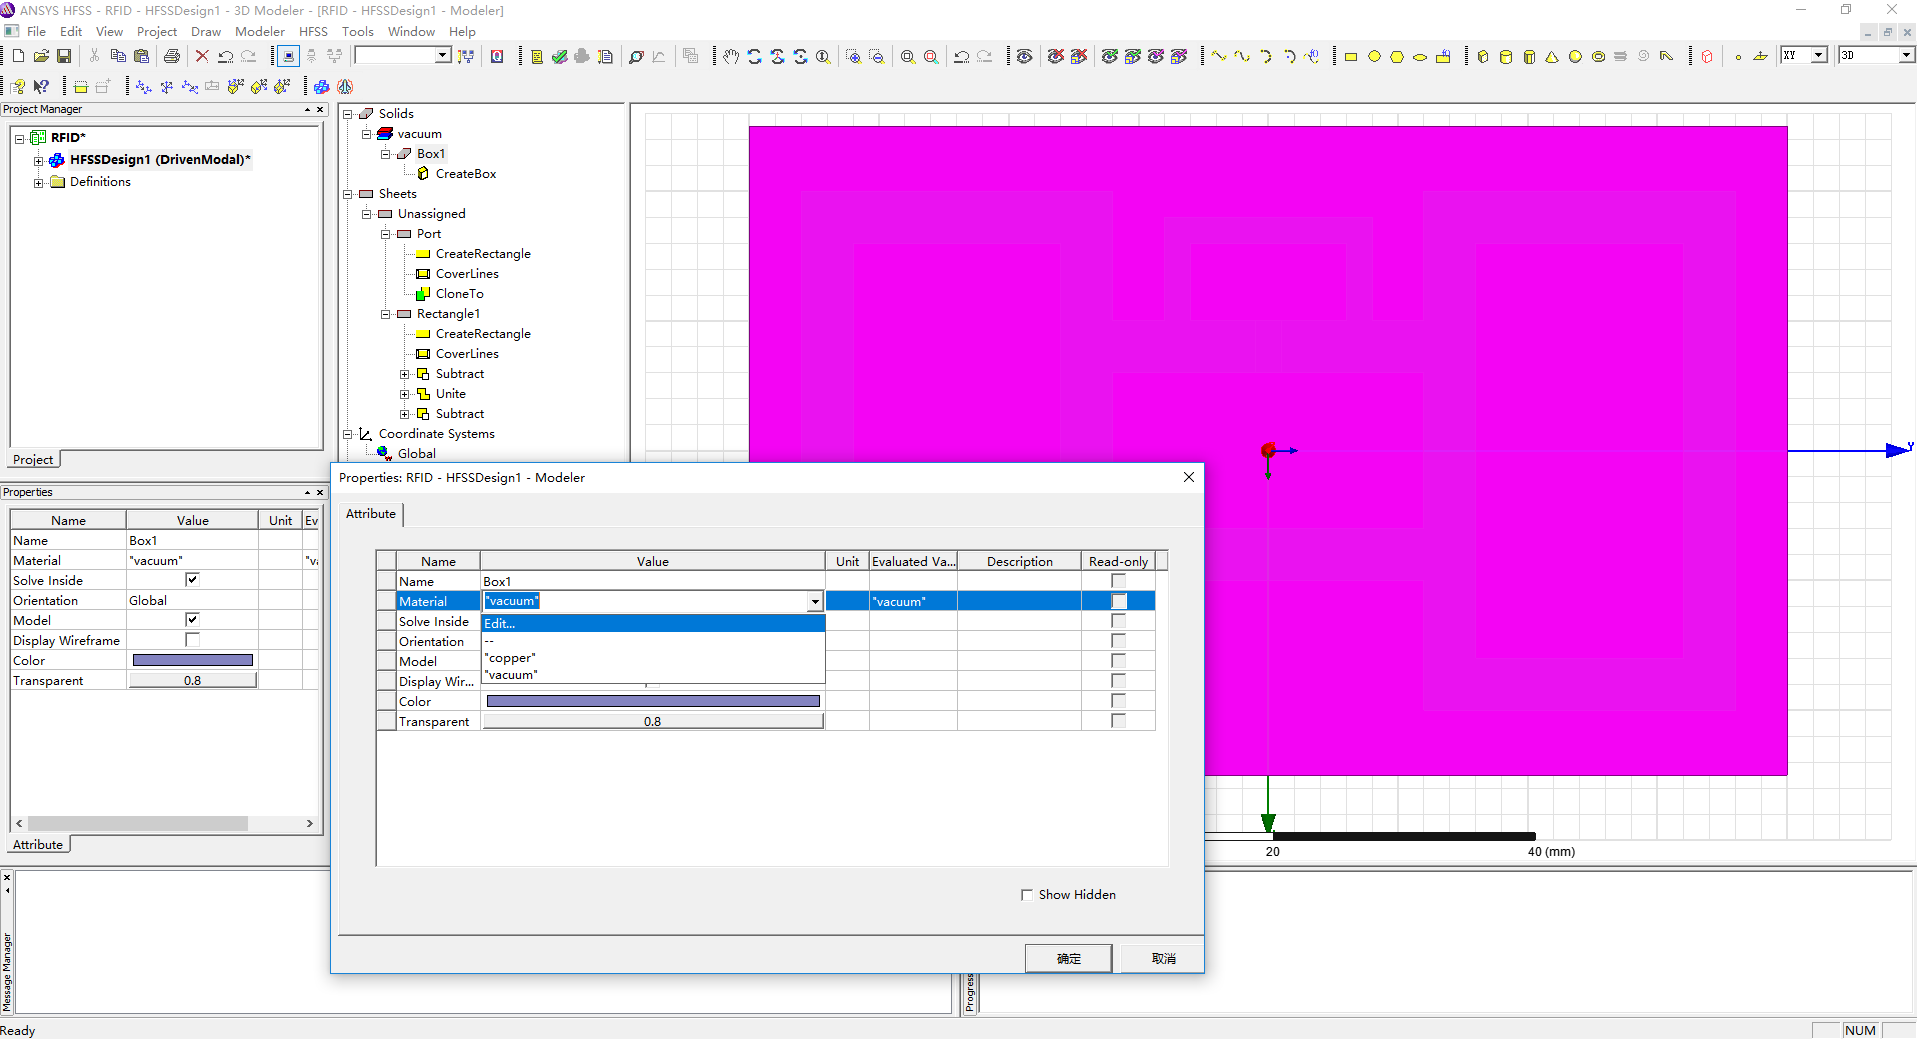Screen dimensions: 1917x1039
Task: Uncheck Solve Inside in Properties panel
Action: pos(192,580)
